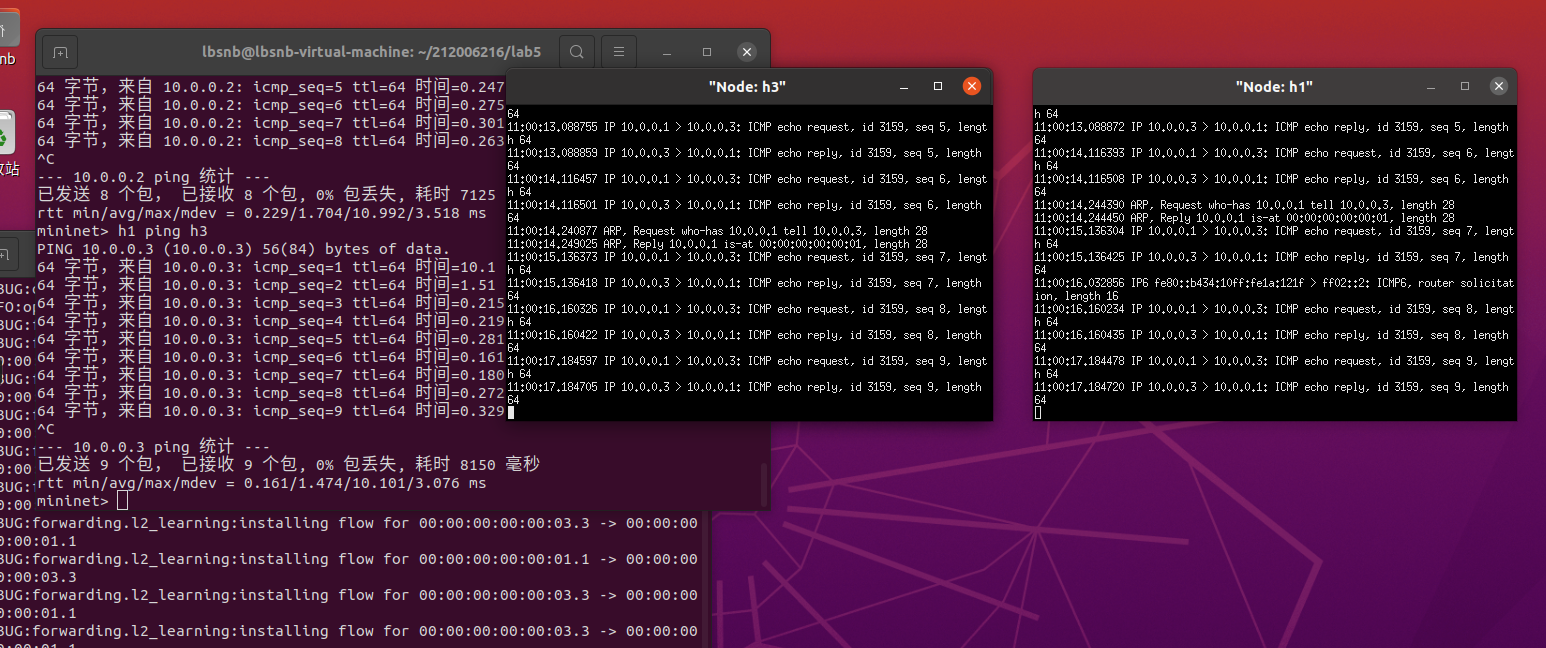Maximize the Node: h3 window
1546x648 pixels.
(x=938, y=87)
